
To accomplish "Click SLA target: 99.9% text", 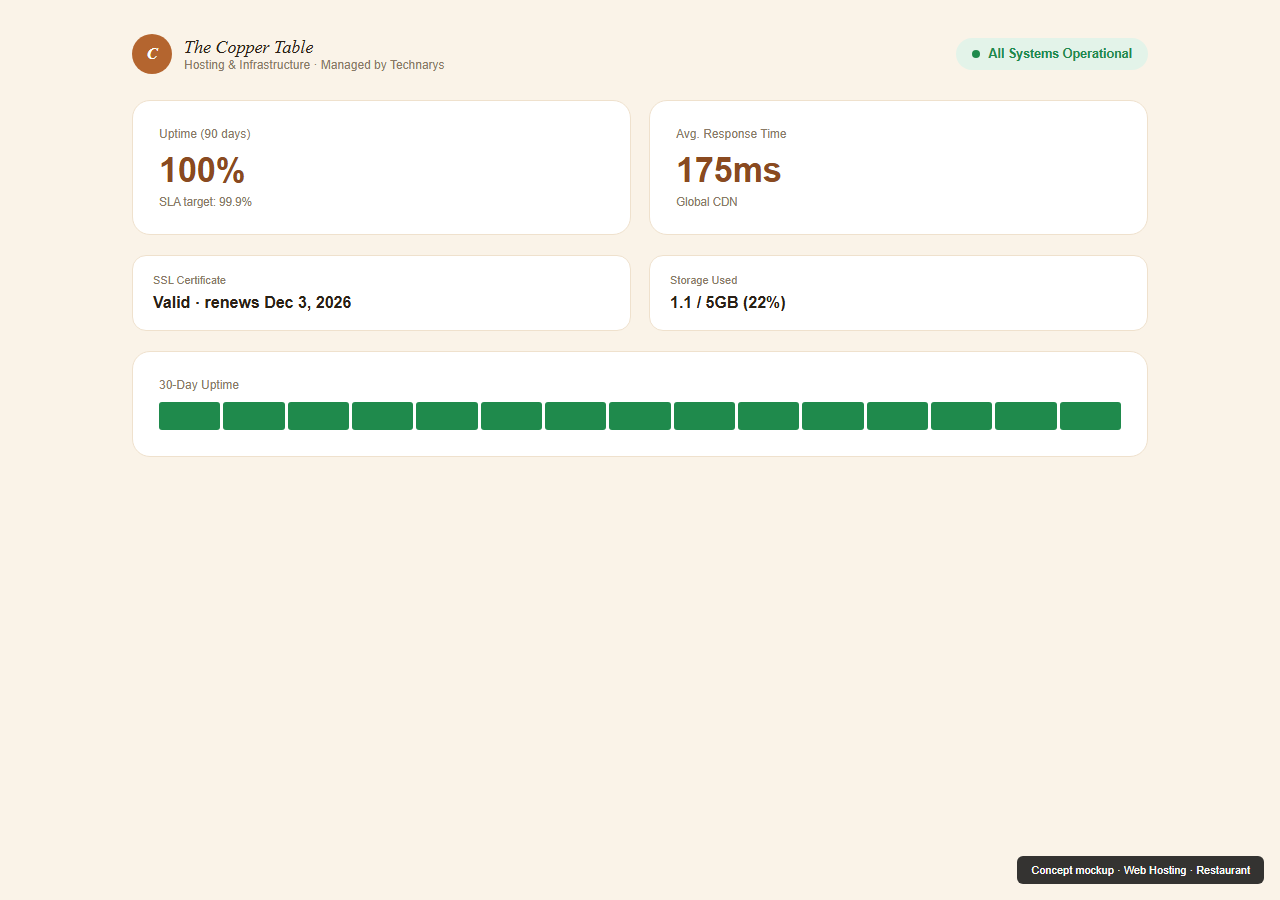I will click(x=205, y=202).
